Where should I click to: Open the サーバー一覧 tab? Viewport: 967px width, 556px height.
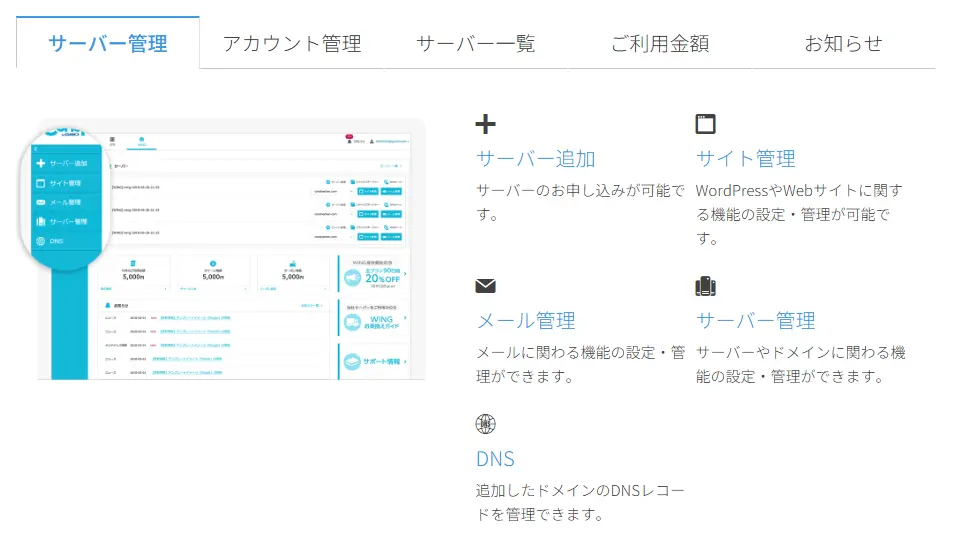(x=475, y=43)
